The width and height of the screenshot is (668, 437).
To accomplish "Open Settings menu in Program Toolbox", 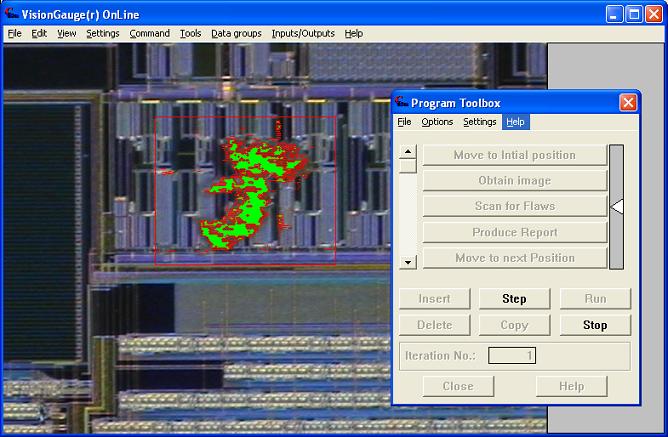I will tap(480, 122).
